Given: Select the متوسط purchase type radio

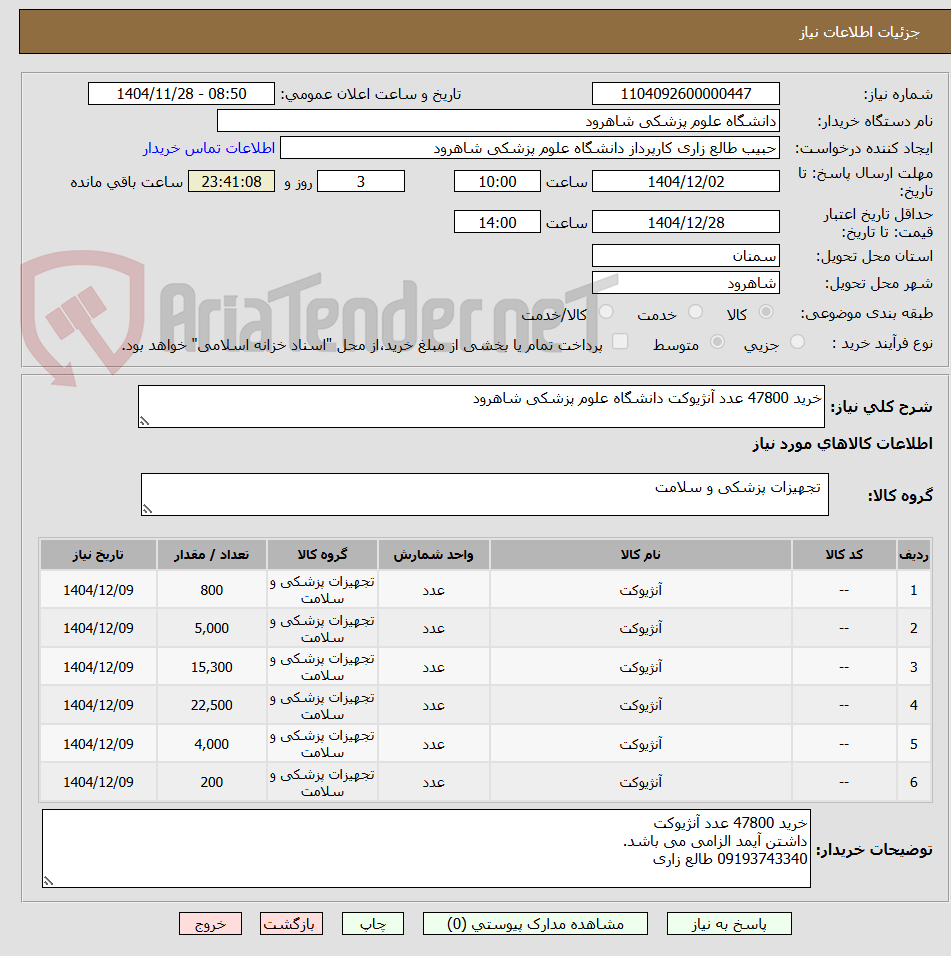Looking at the screenshot, I should tap(718, 342).
